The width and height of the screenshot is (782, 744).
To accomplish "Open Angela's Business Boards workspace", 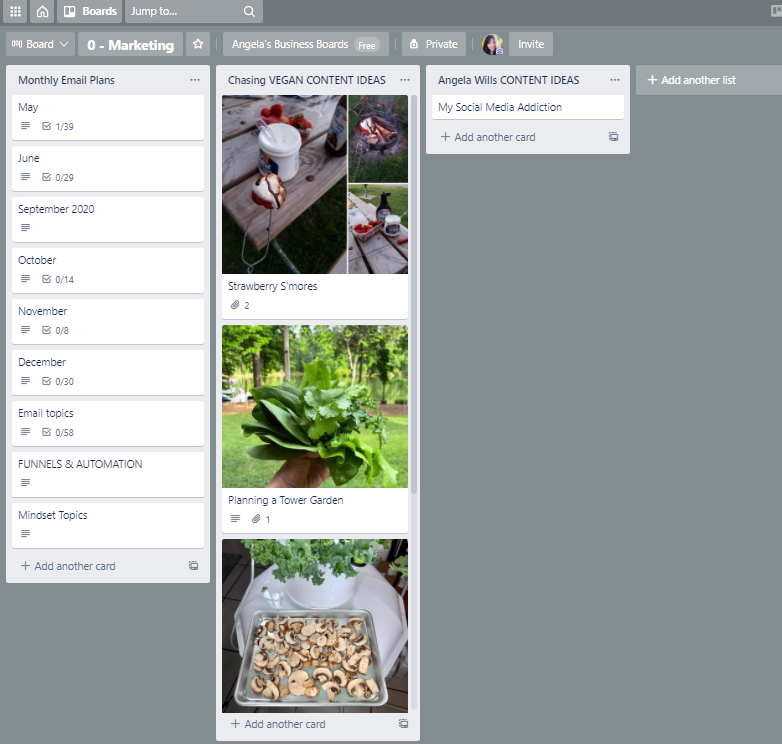I will point(304,44).
